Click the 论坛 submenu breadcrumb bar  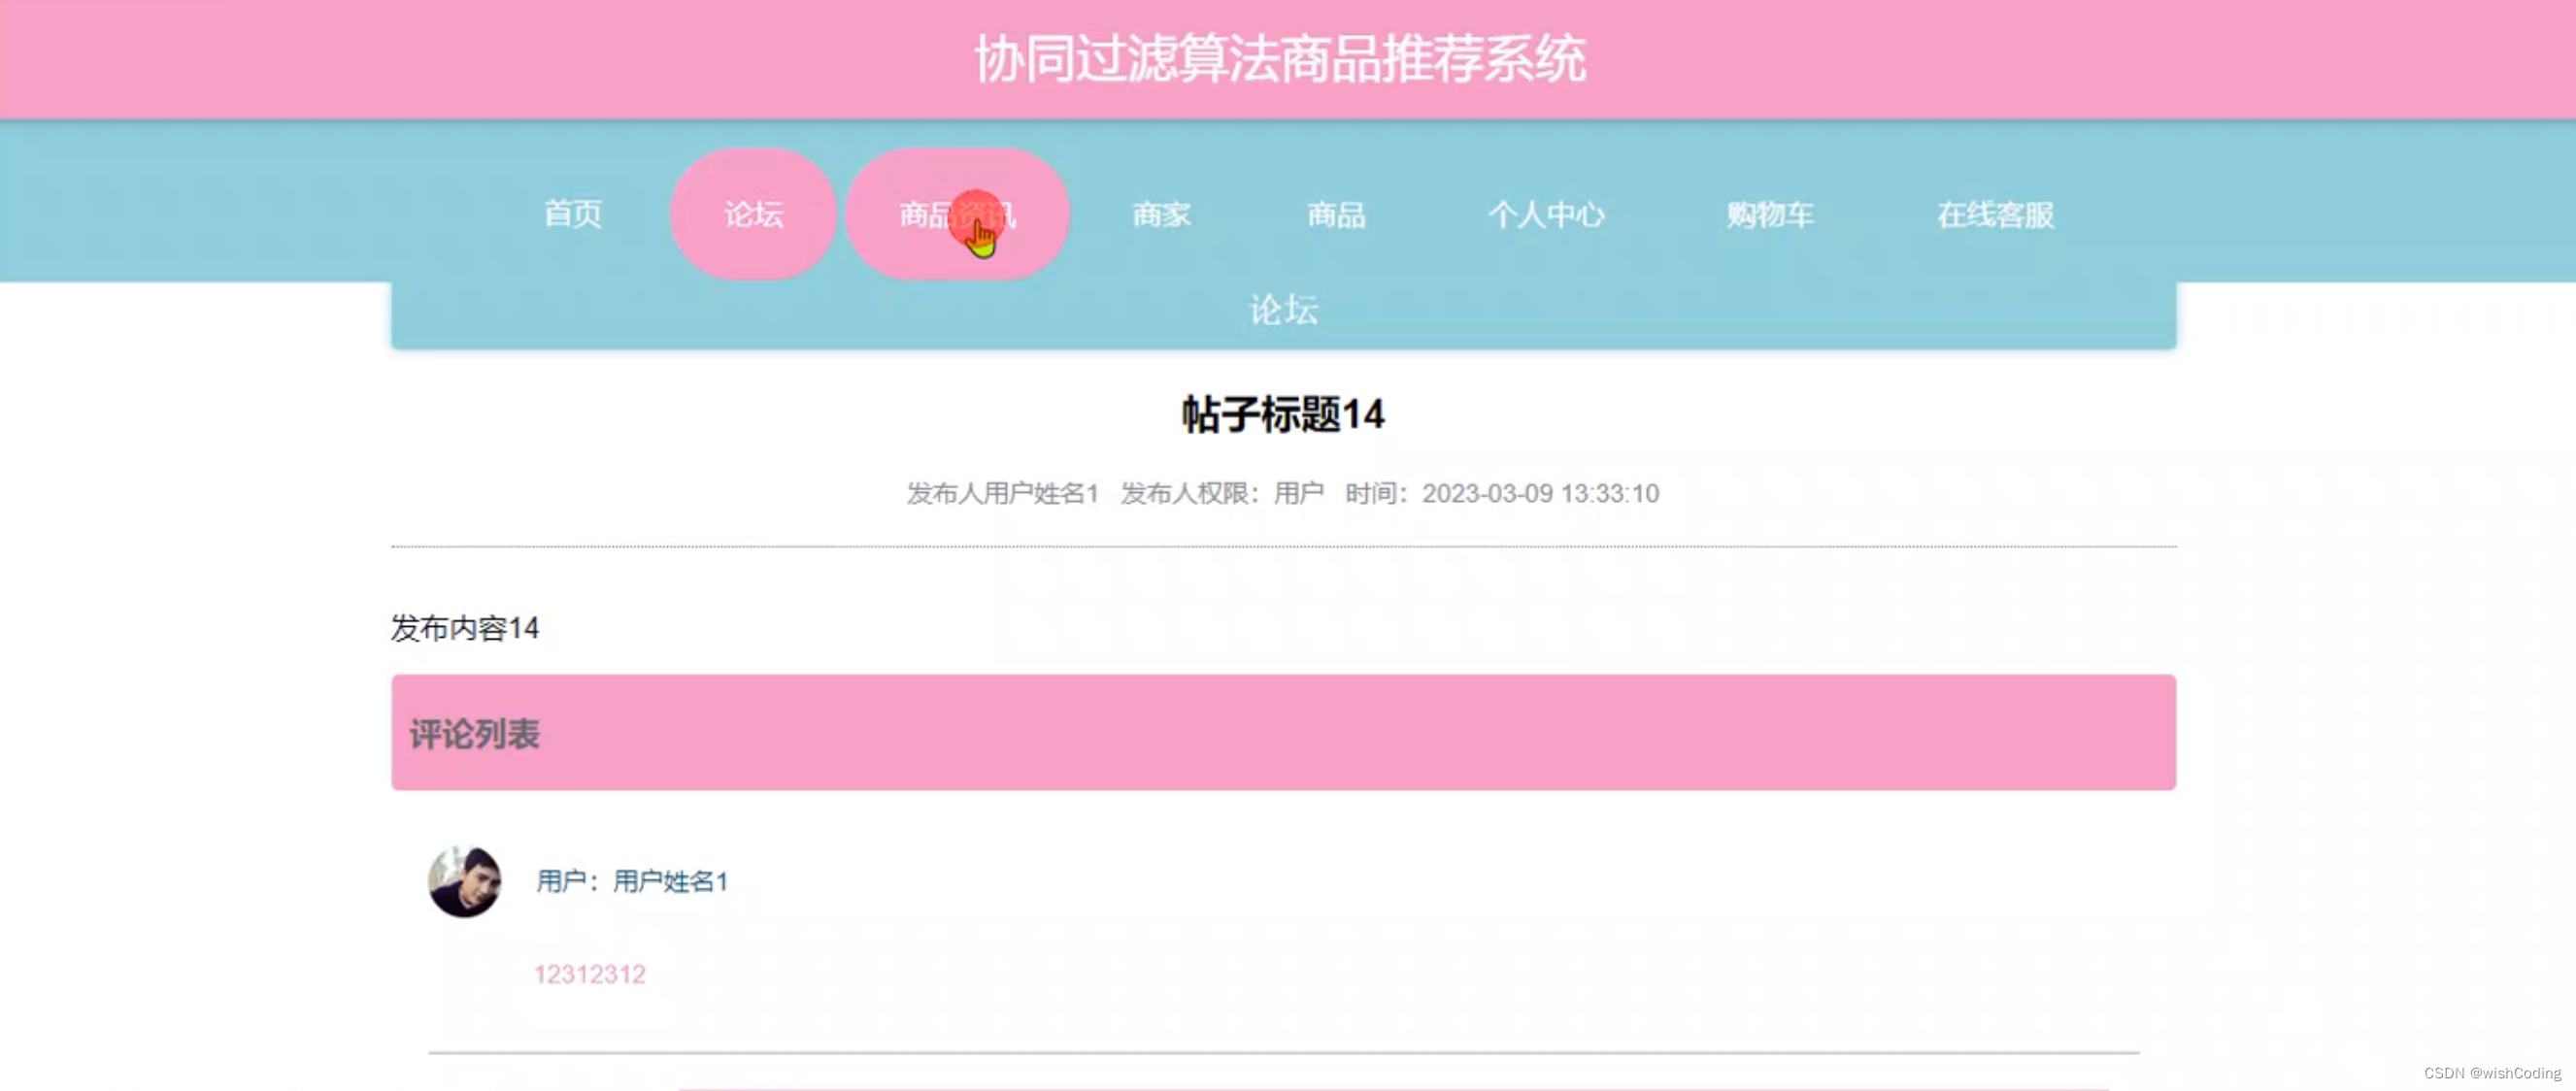click(1285, 310)
